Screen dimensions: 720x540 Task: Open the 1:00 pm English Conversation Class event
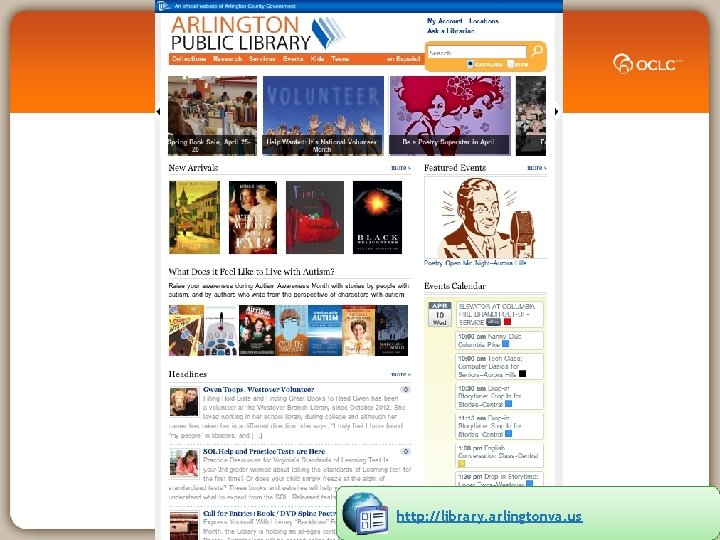[x=499, y=456]
